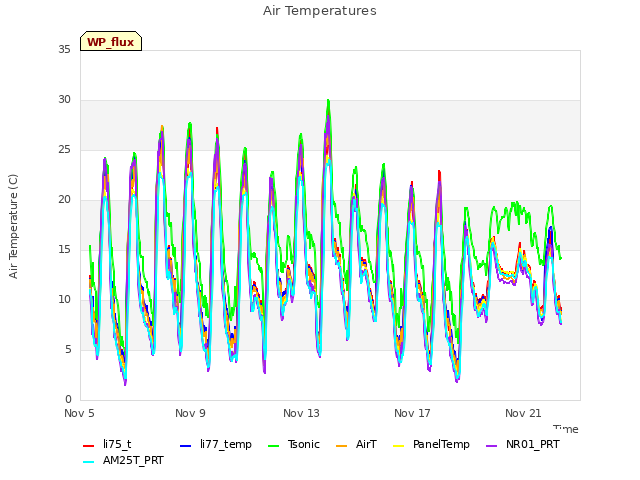Click the Time x-axis title
Image resolution: width=640 pixels, height=480 pixels.
[566, 429]
